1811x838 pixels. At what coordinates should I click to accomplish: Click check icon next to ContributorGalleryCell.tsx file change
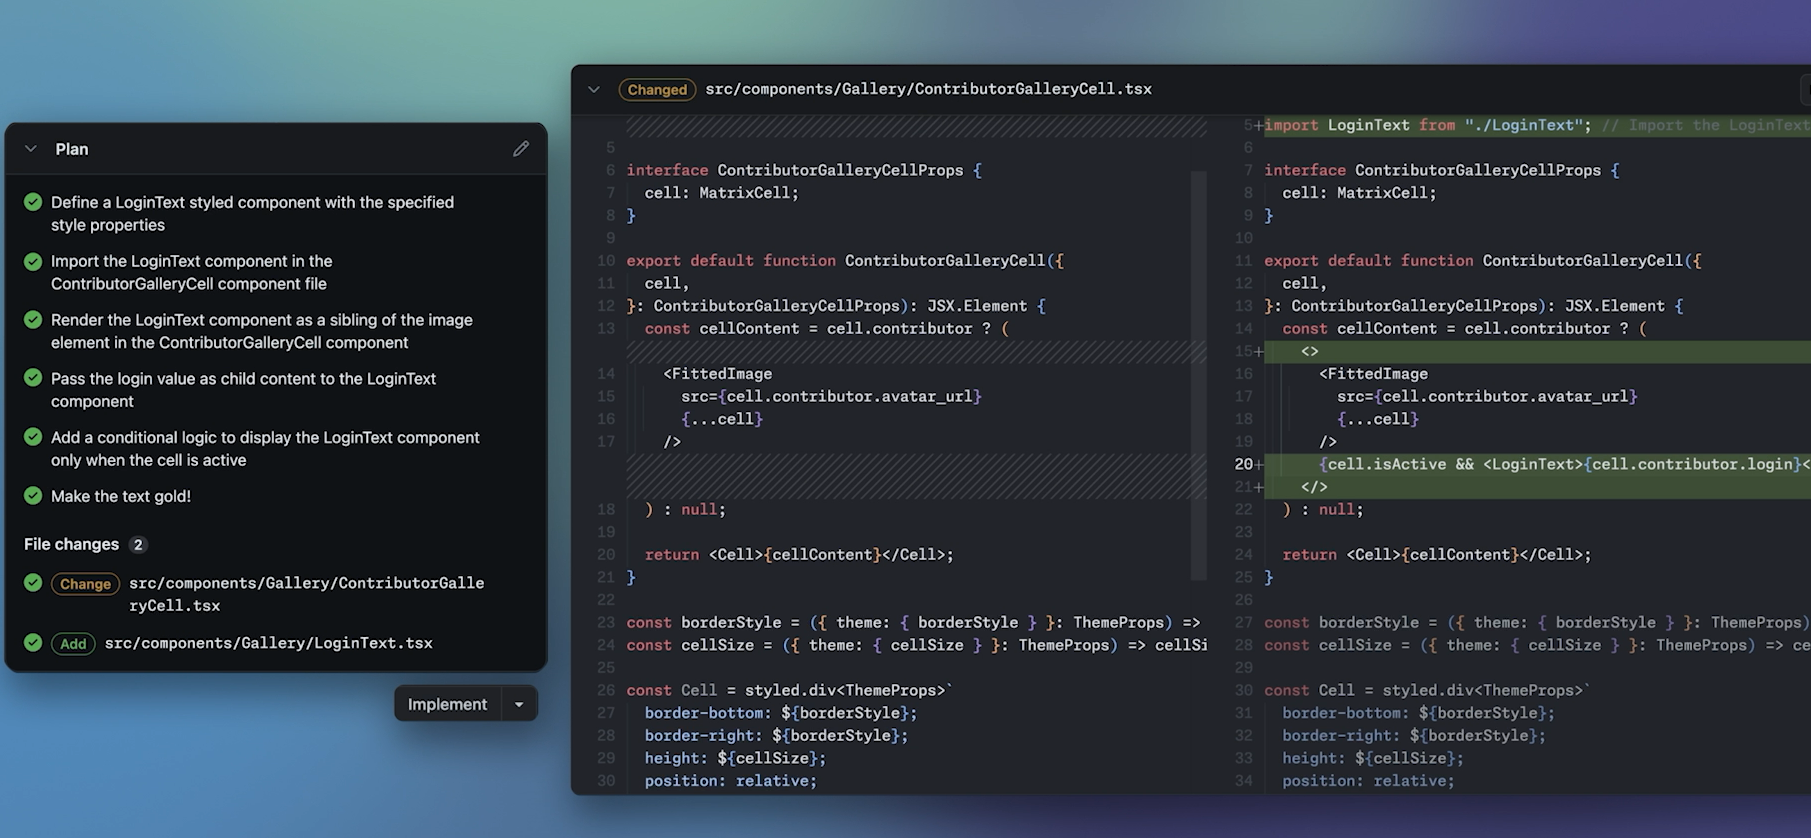click(x=33, y=583)
